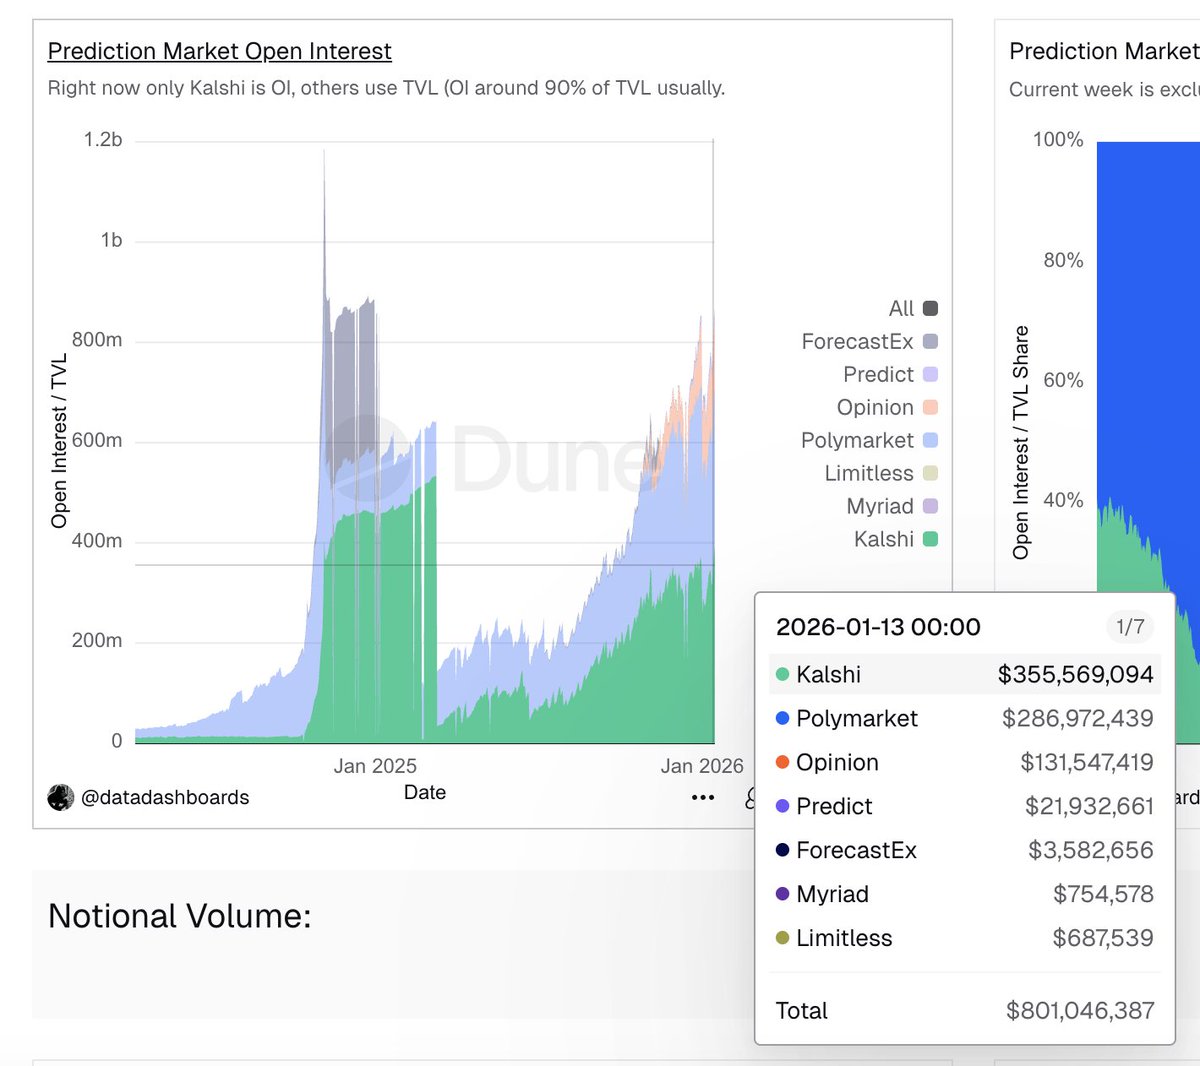Image resolution: width=1200 pixels, height=1066 pixels.
Task: Click the Date x-axis title
Action: coord(425,792)
